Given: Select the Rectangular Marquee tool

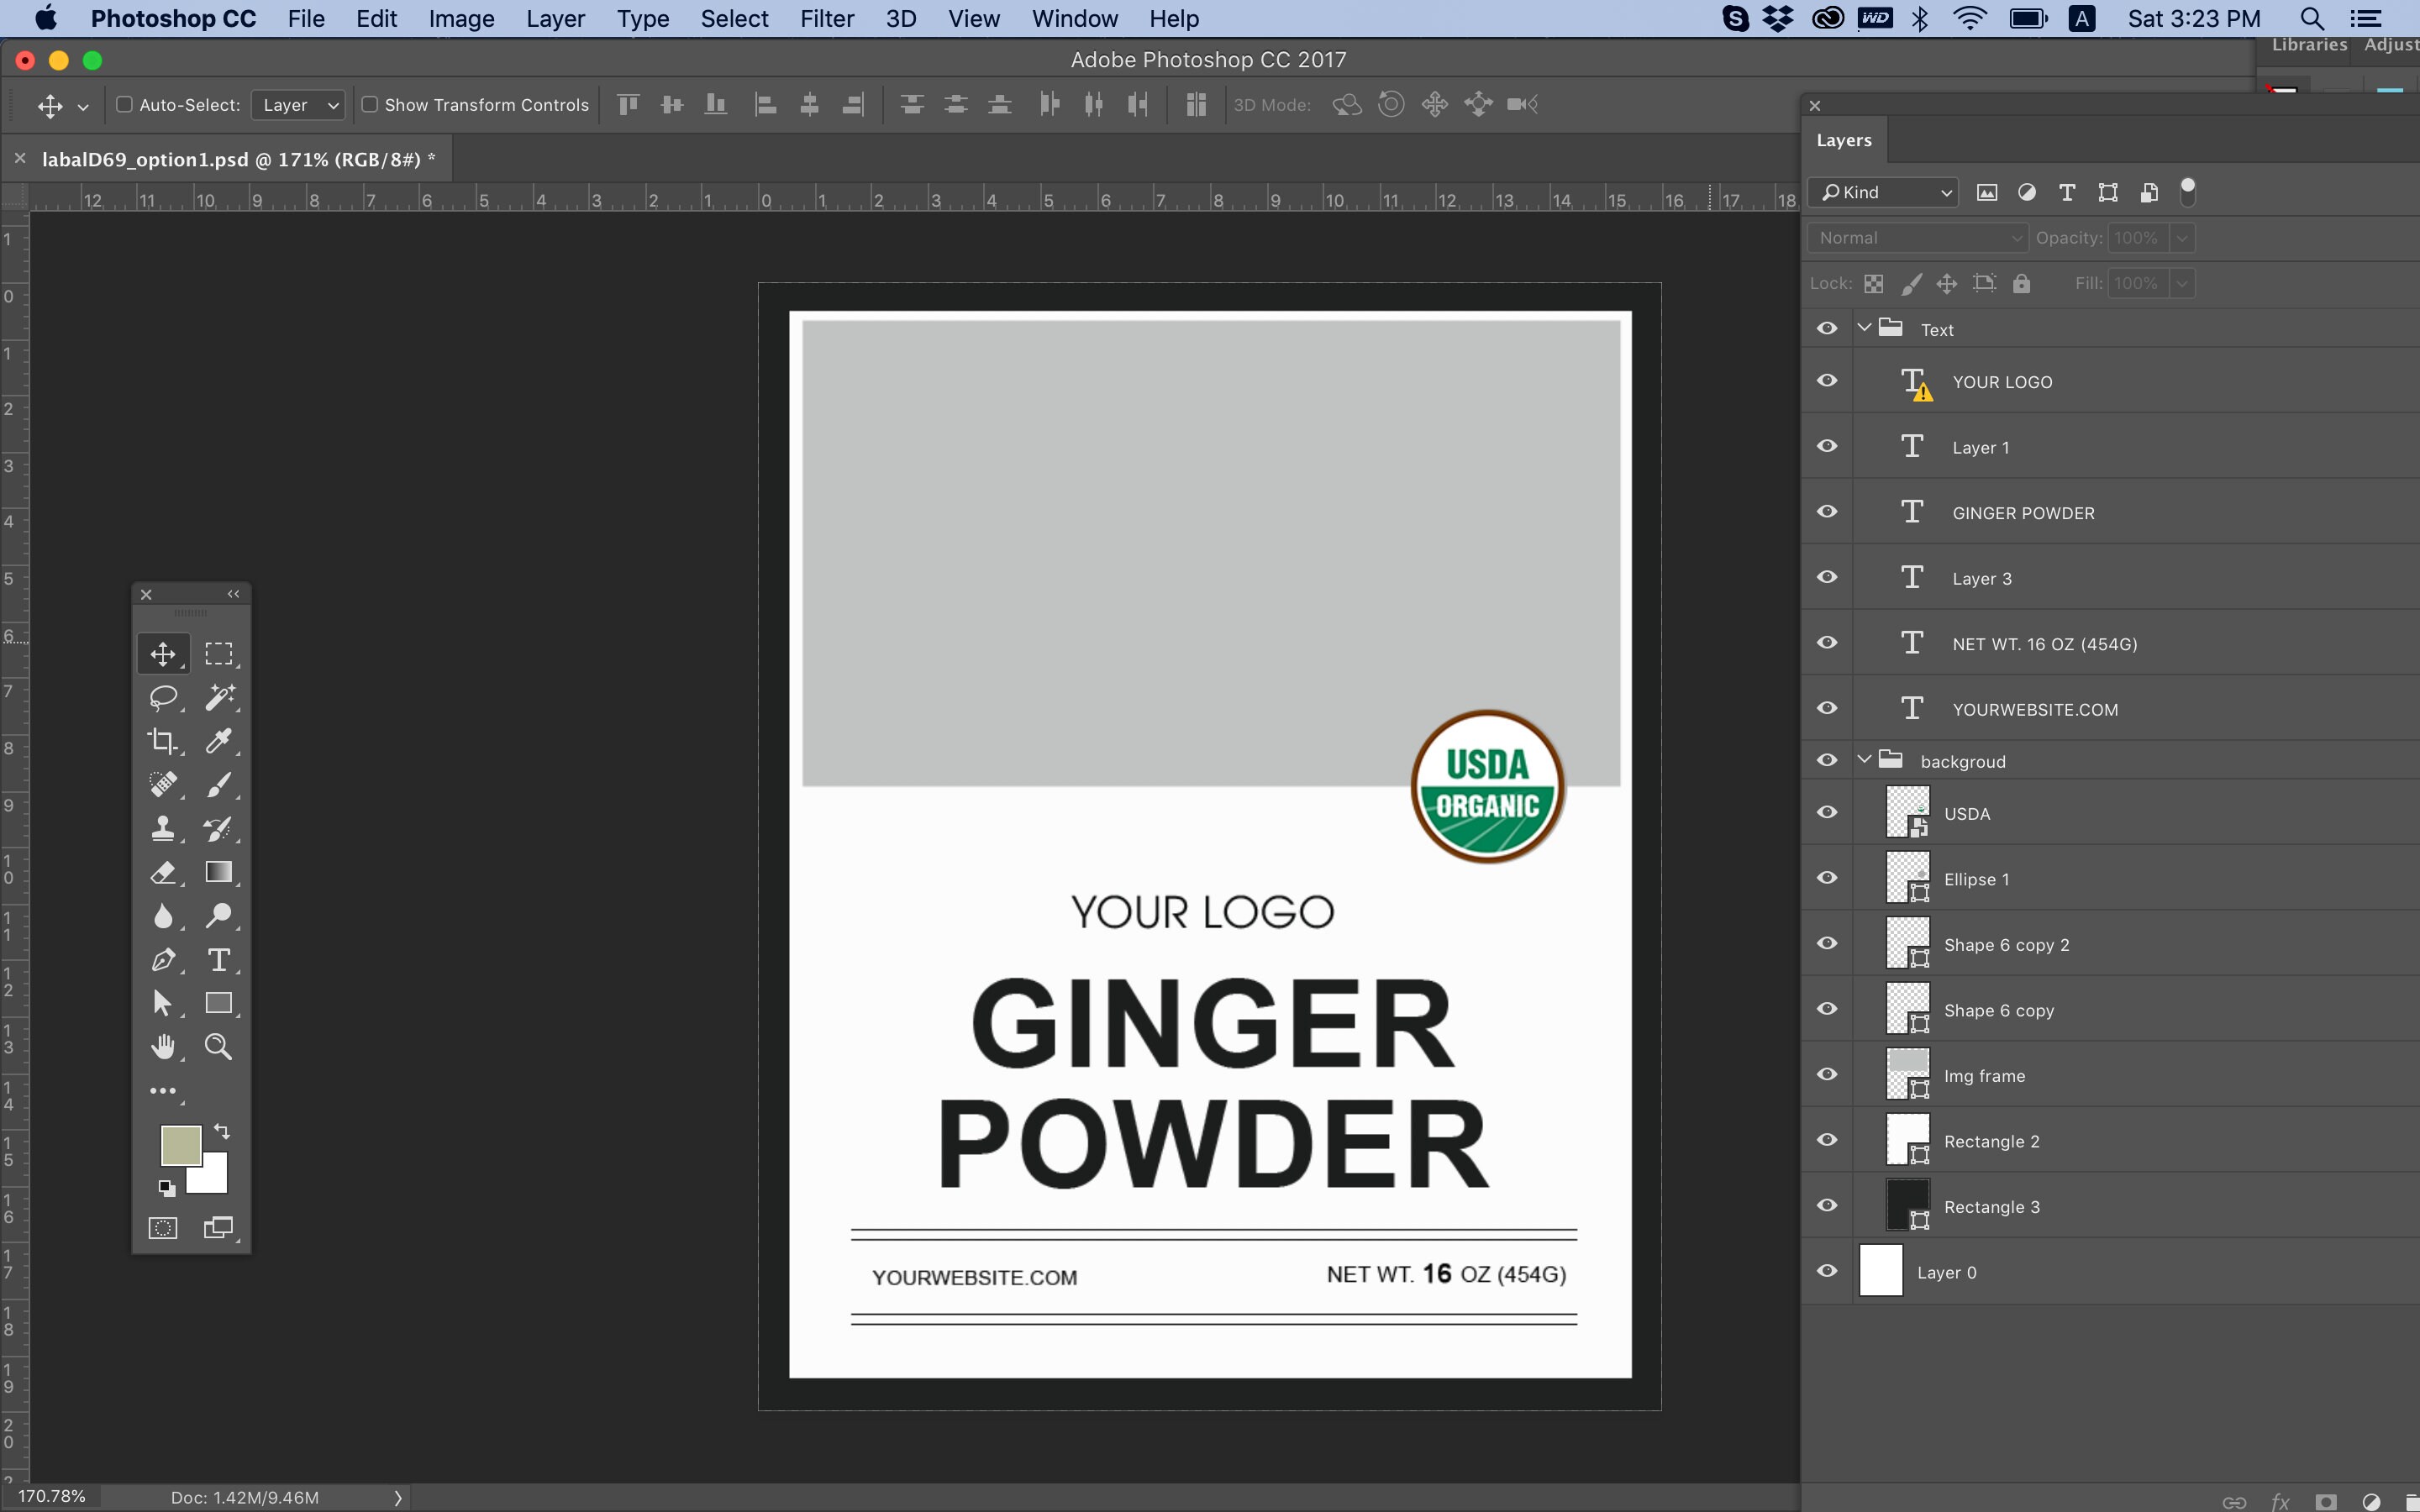Looking at the screenshot, I should pyautogui.click(x=219, y=654).
